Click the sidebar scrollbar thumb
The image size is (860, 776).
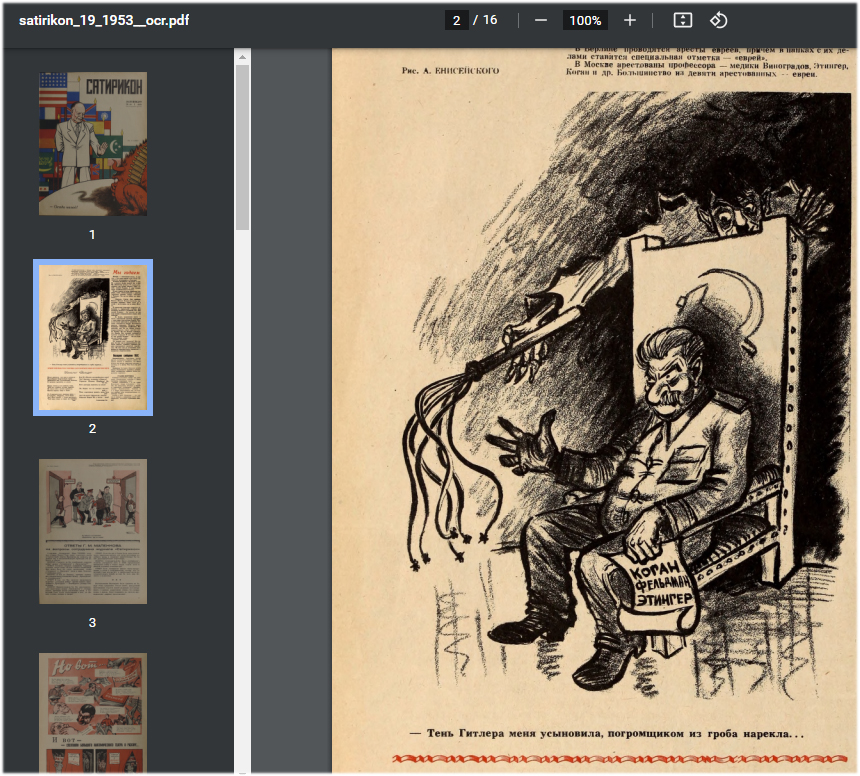click(242, 148)
